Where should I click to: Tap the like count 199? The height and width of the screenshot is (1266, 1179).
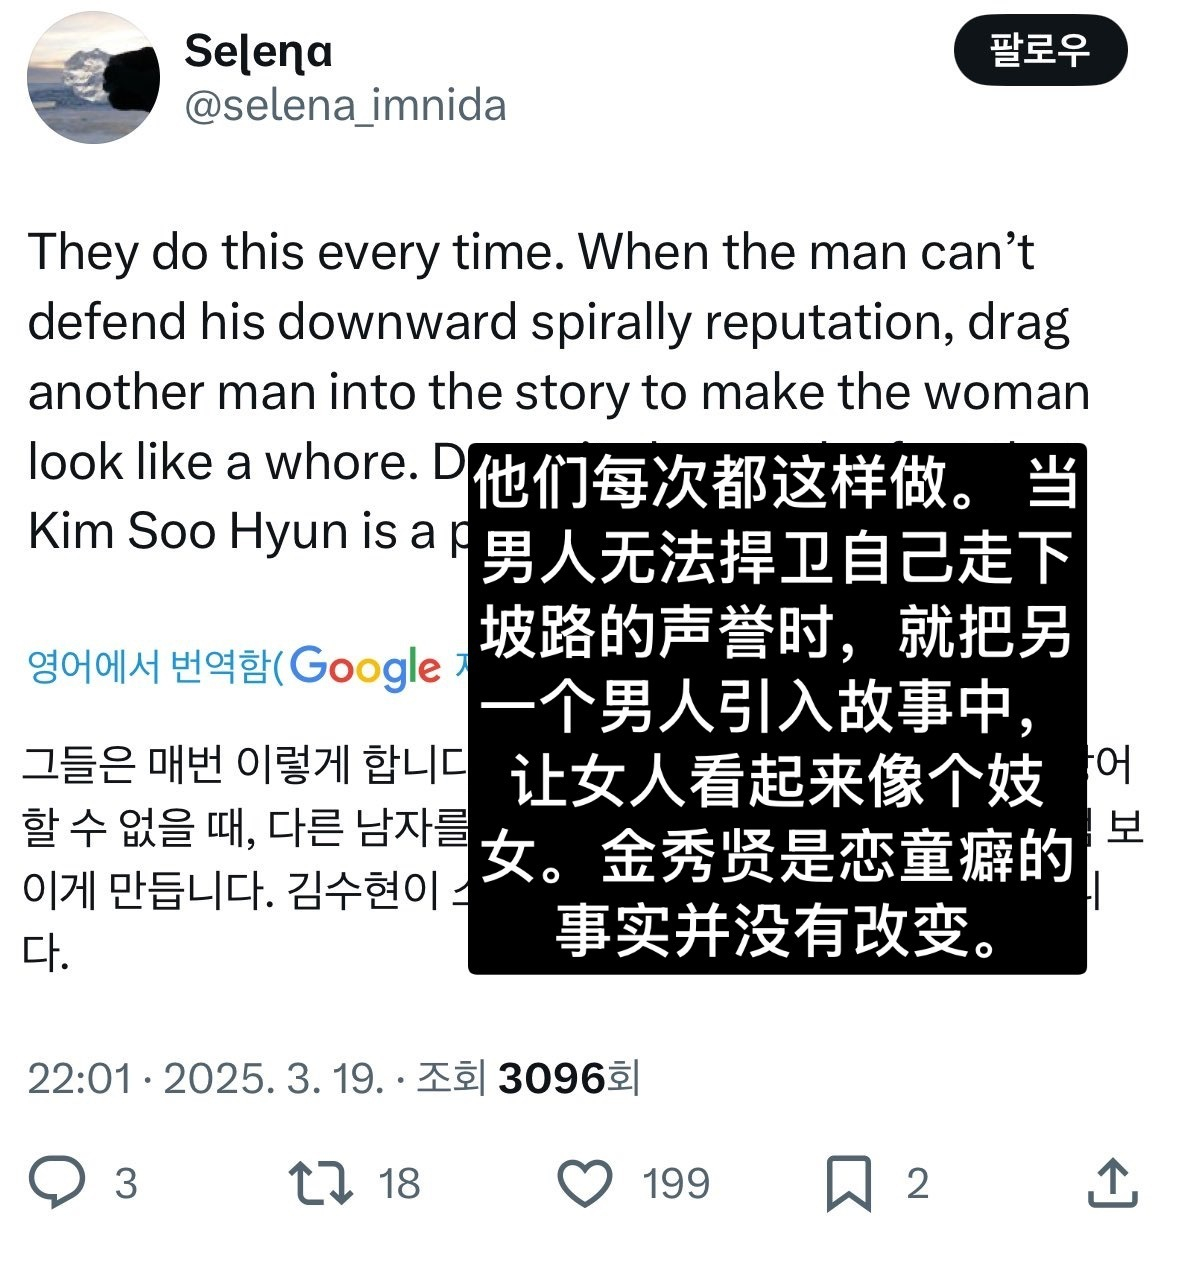point(676,1184)
